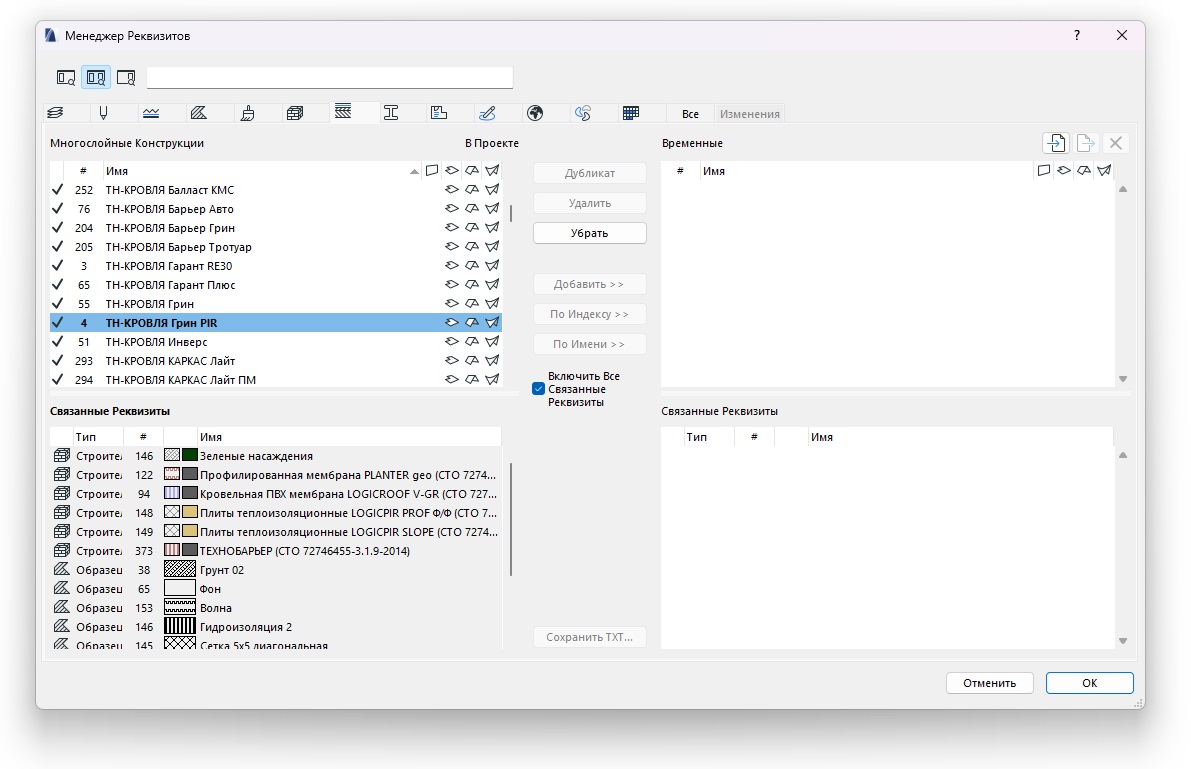The image size is (1191, 769).
Task: Switch to the Profiles I-beam tab
Action: [x=391, y=113]
